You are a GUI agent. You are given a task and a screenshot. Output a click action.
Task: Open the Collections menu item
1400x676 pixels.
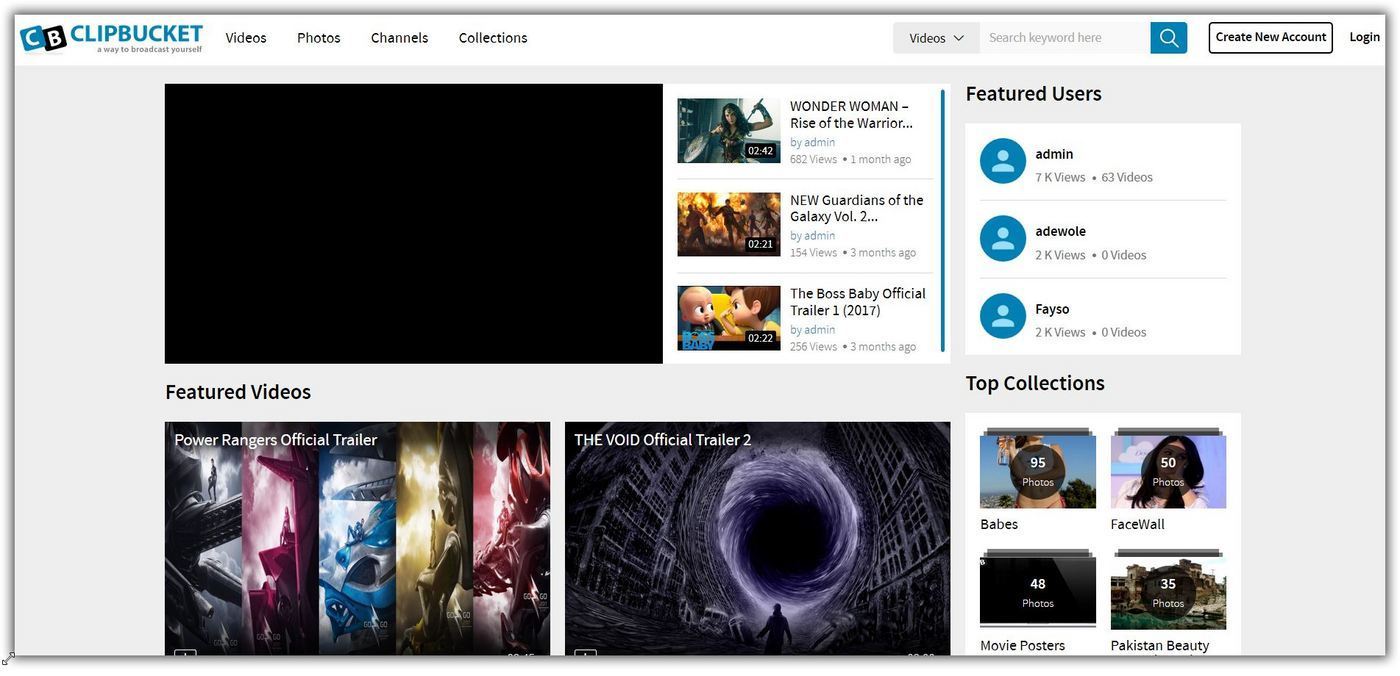point(493,38)
